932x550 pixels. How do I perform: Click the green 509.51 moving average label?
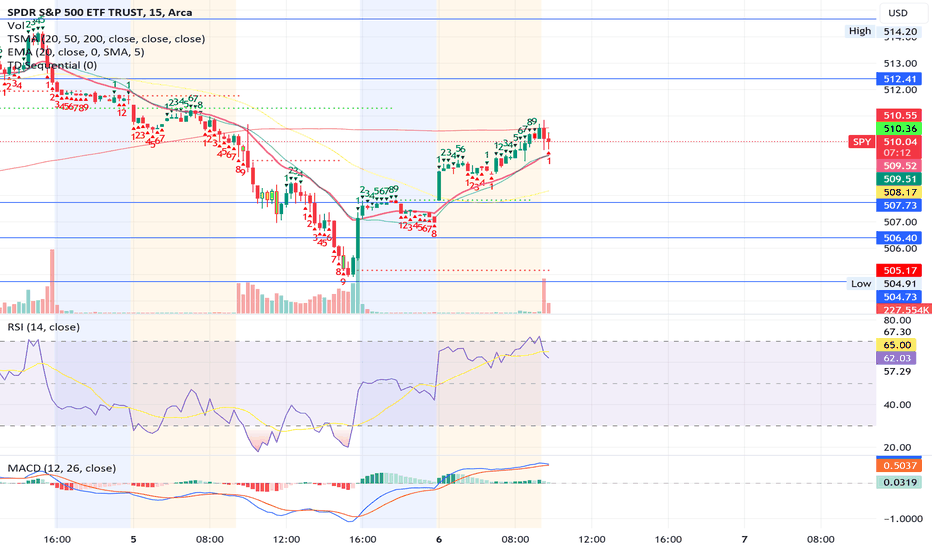click(899, 179)
